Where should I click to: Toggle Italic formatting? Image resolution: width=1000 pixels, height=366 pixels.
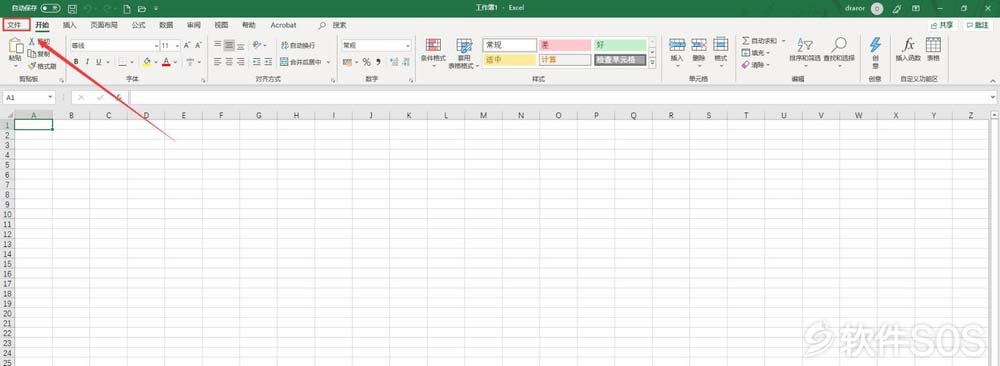click(x=87, y=62)
